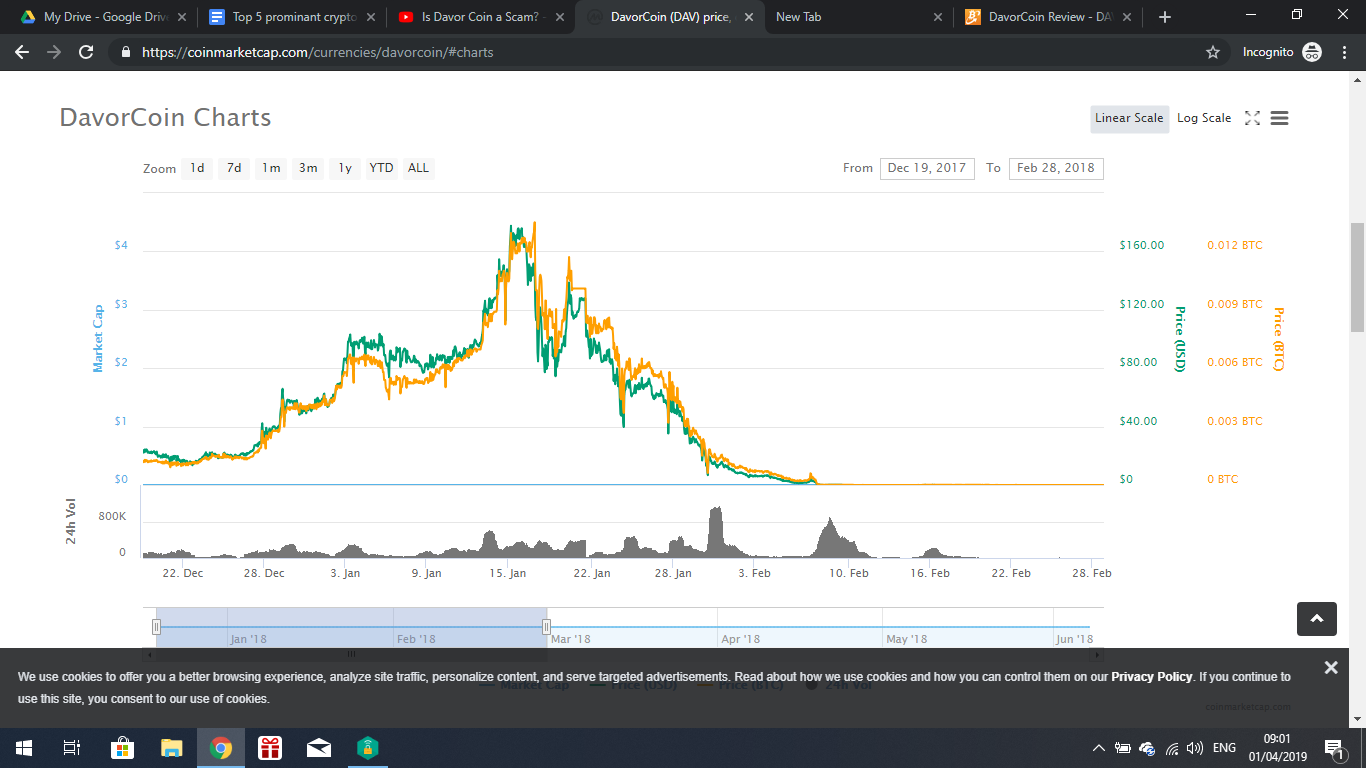Click the DavorCoin Charts heading
Screen dimensions: 1366x768
[x=165, y=118]
